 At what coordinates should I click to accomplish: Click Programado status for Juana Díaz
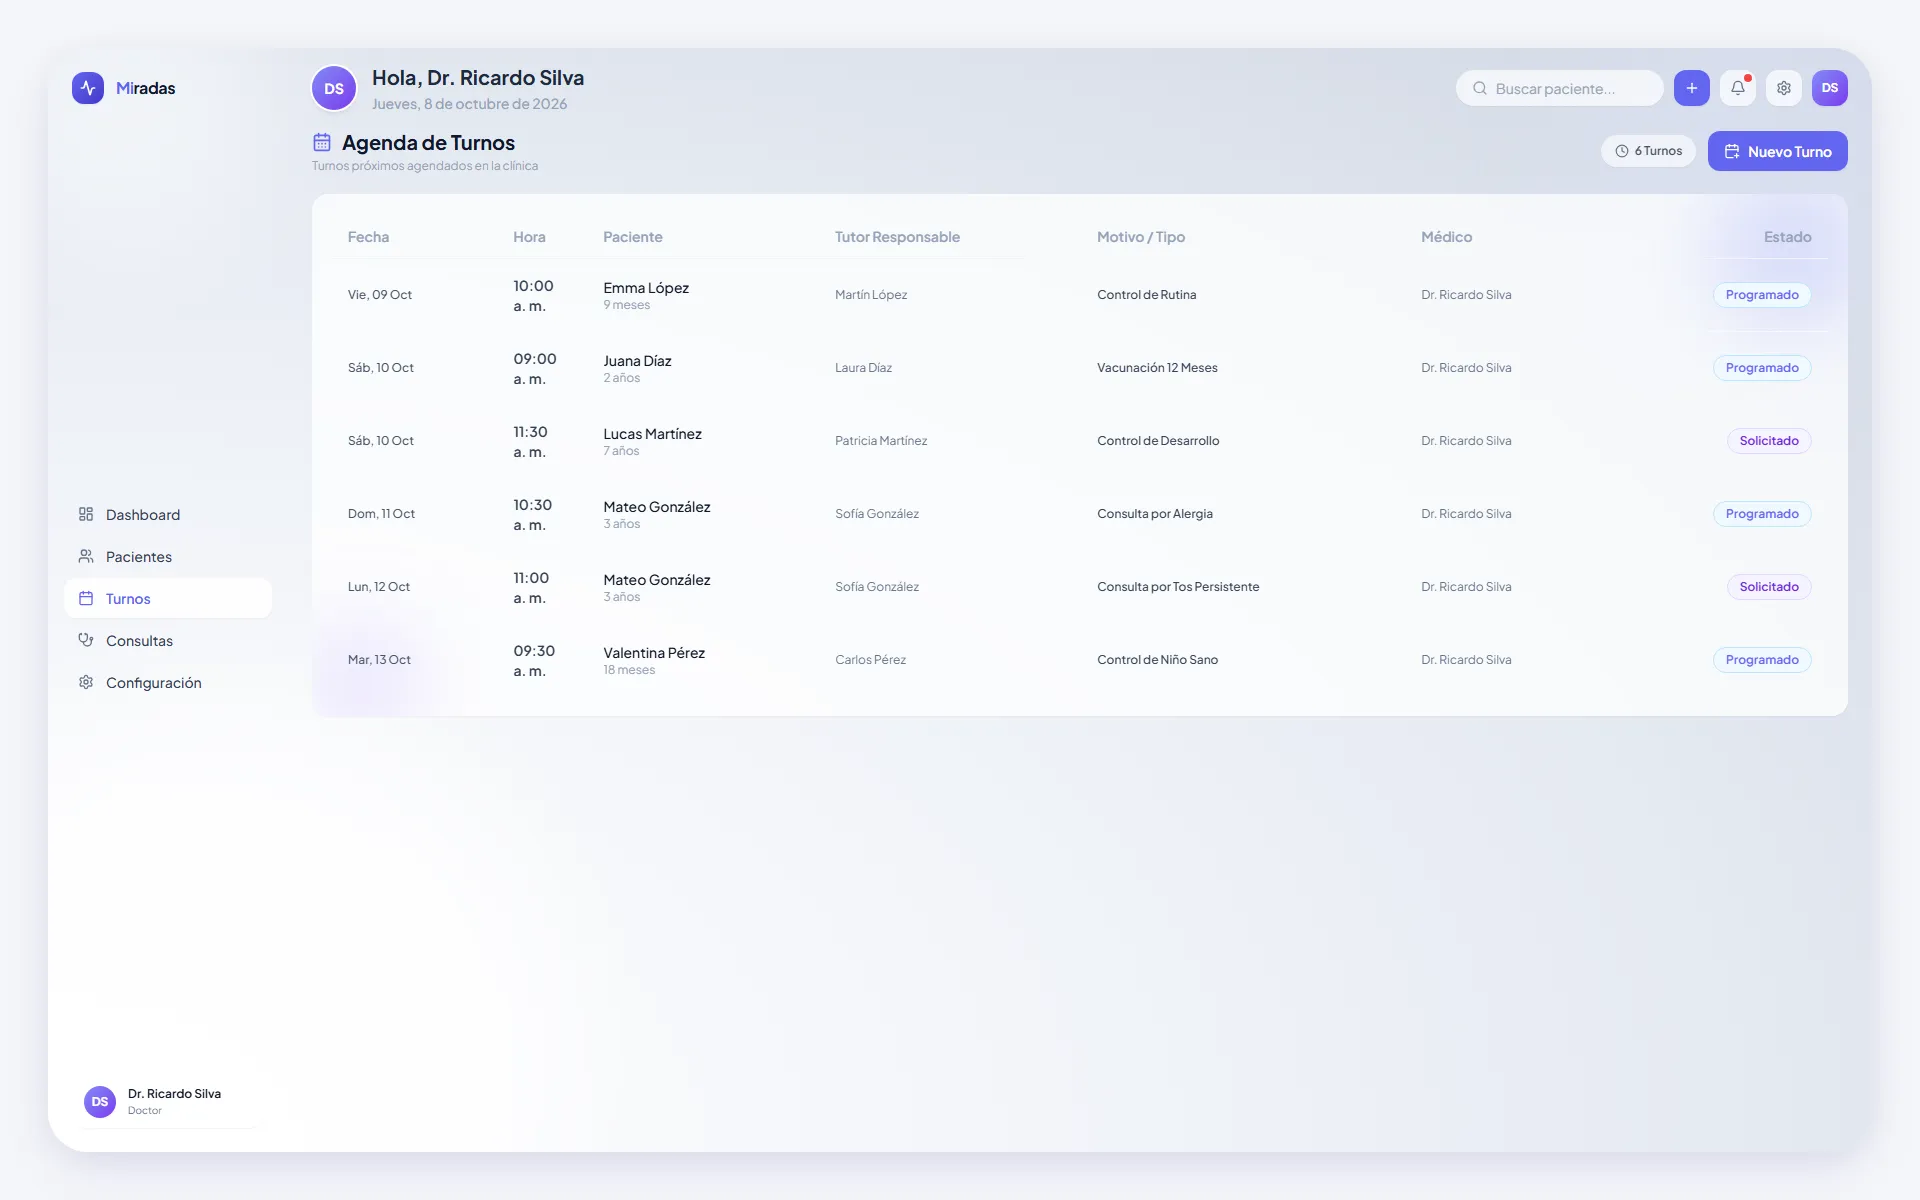click(x=1762, y=368)
